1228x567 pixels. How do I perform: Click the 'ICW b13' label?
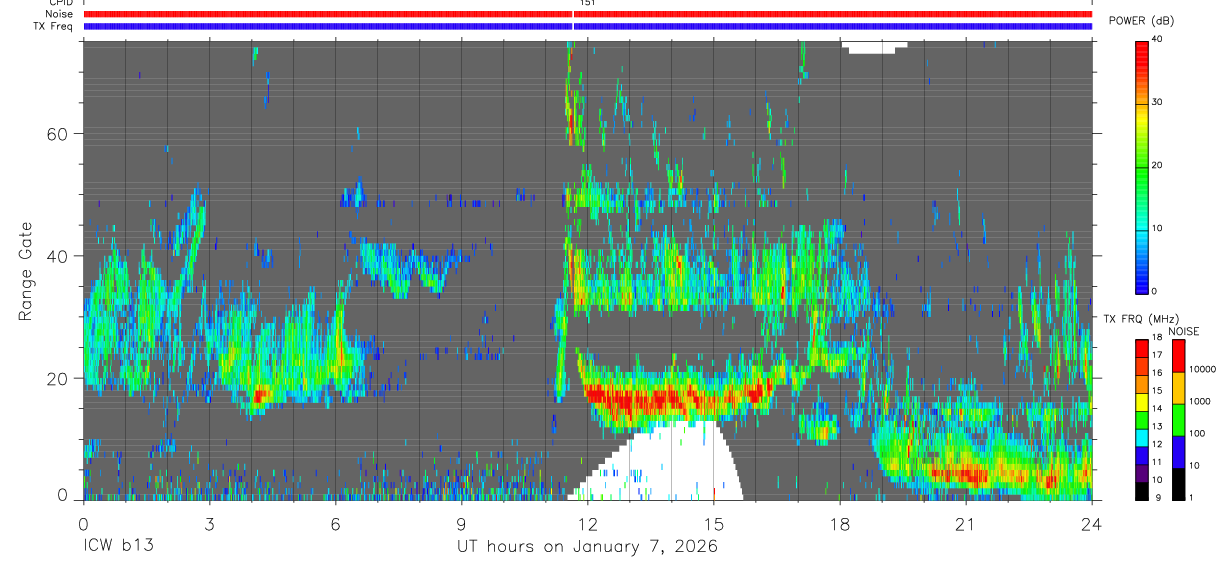point(118,546)
